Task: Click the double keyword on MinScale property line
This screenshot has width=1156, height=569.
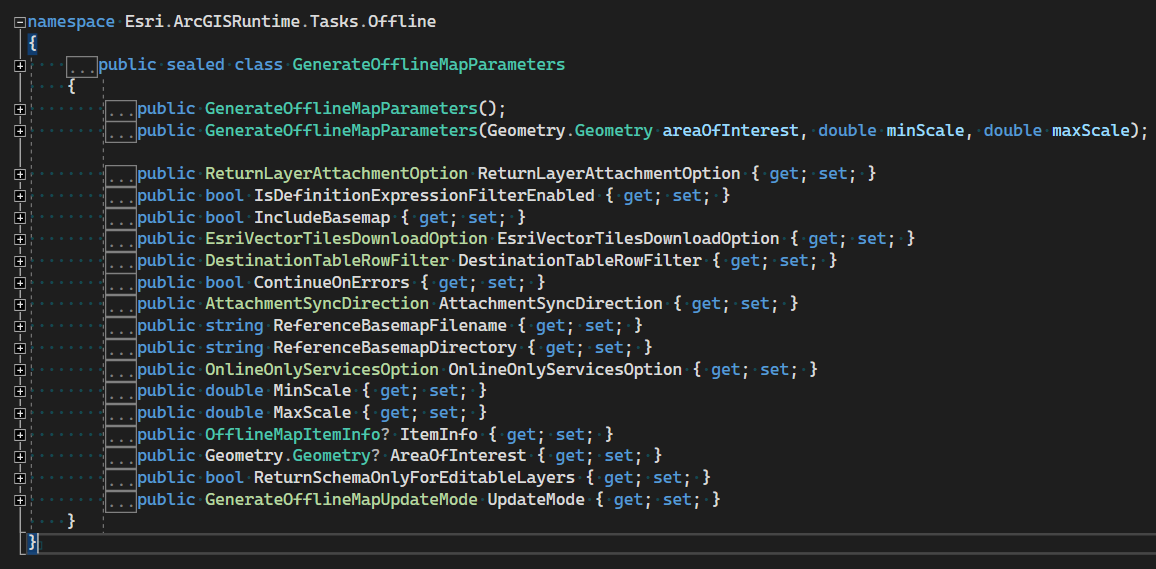Action: 234,391
